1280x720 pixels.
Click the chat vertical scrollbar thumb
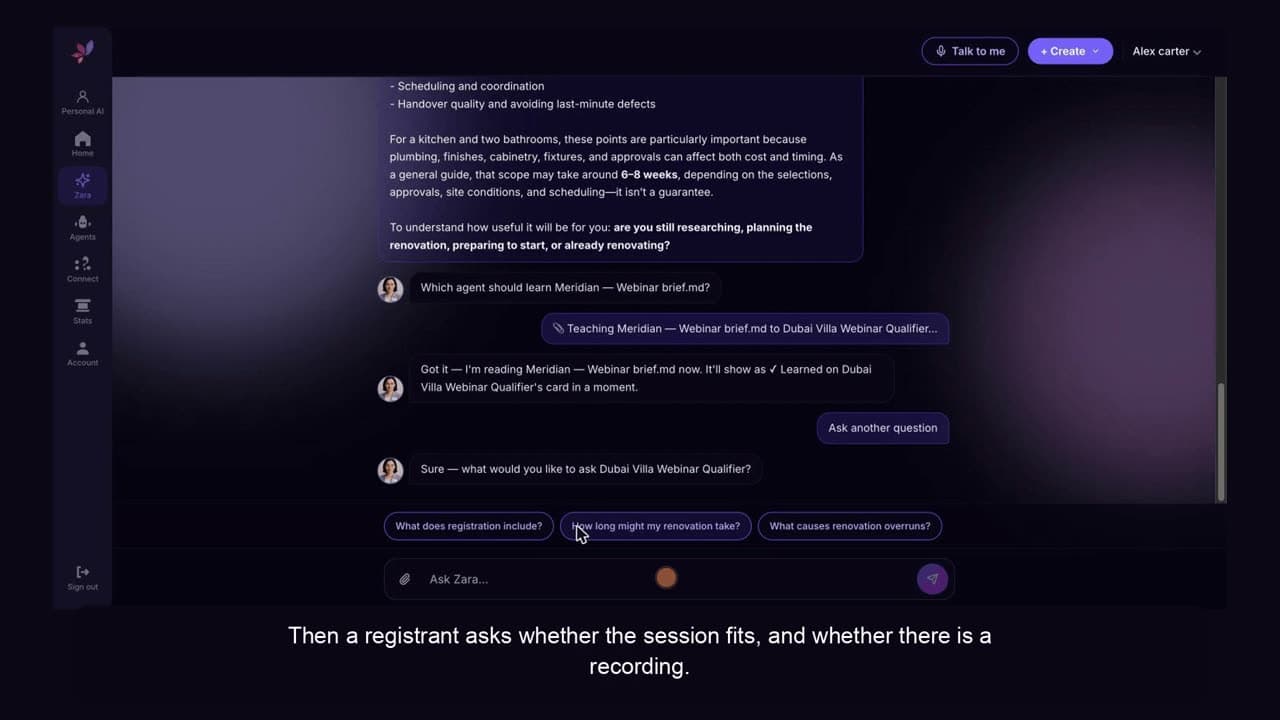(1220, 442)
